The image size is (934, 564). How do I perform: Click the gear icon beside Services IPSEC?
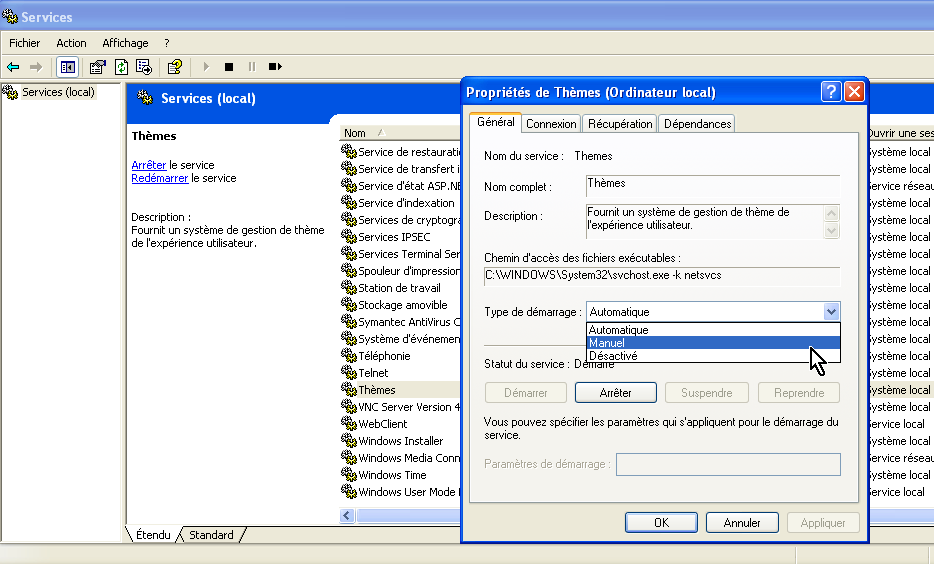coord(348,236)
